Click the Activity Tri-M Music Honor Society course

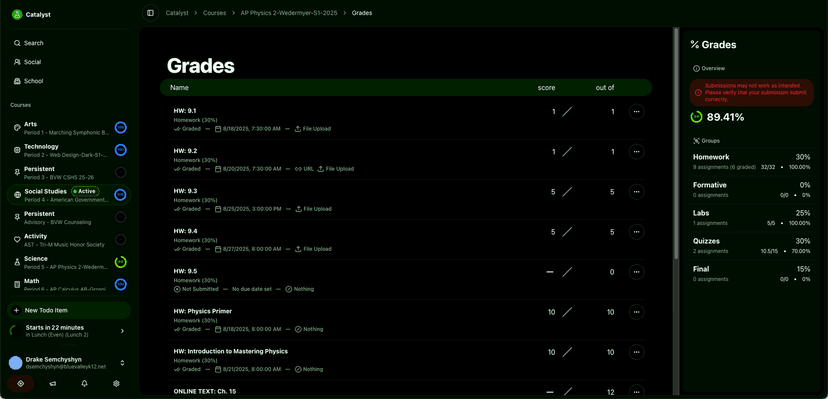coord(69,240)
